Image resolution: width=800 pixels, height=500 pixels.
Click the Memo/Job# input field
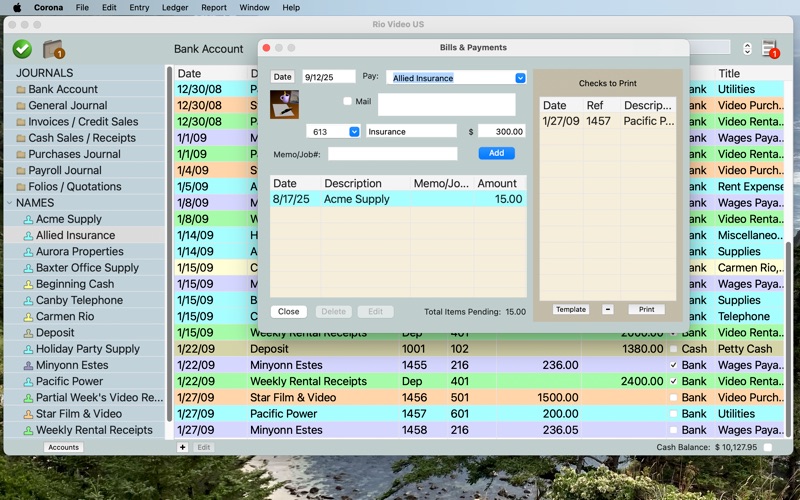point(392,154)
